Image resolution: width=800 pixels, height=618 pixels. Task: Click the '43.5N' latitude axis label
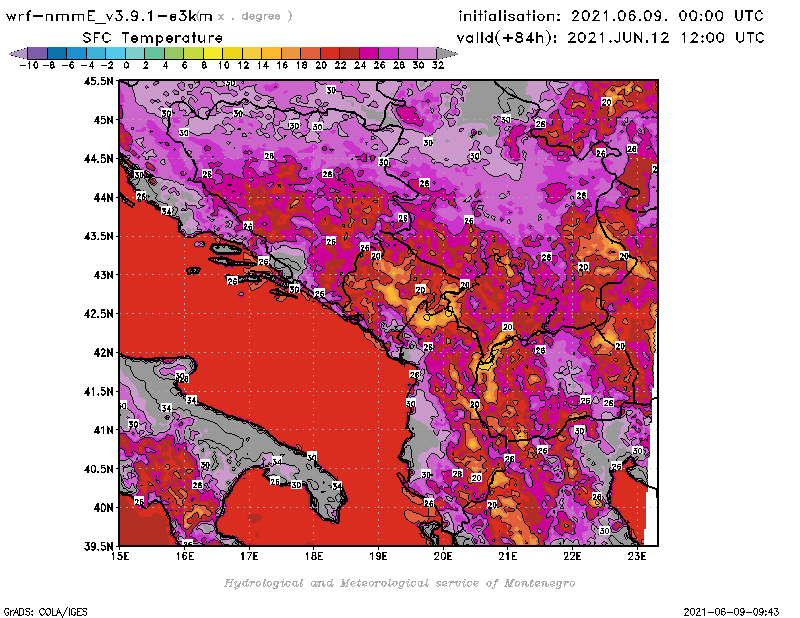(x=98, y=236)
